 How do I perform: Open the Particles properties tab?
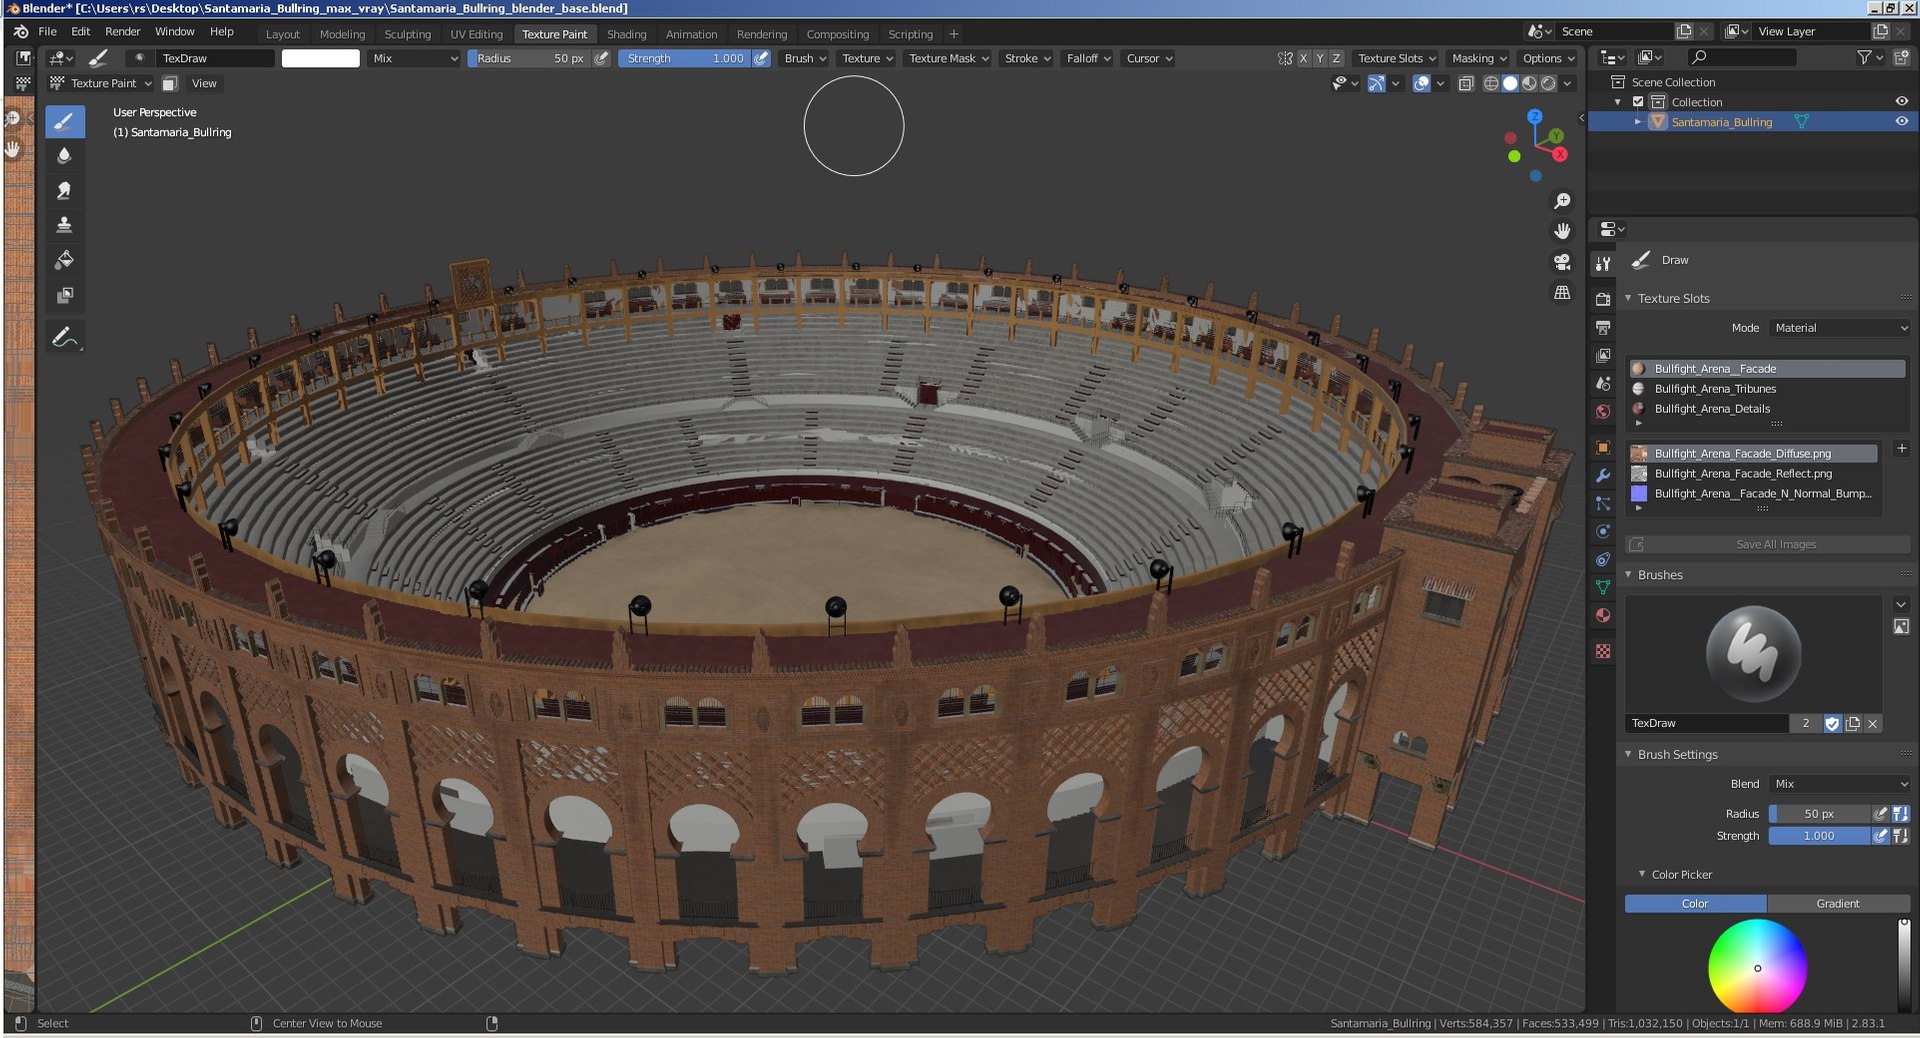pyautogui.click(x=1603, y=503)
